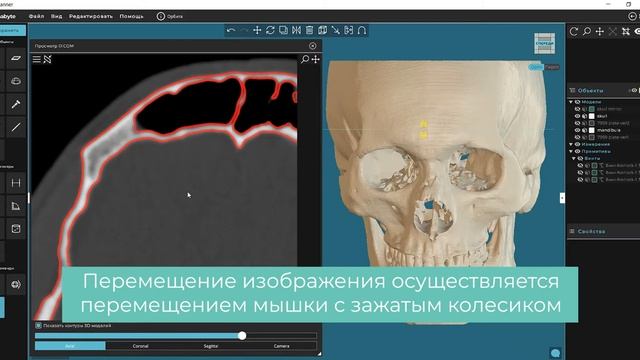Click the DICOM slice slider handle
The height and width of the screenshot is (360, 640).
(242, 336)
